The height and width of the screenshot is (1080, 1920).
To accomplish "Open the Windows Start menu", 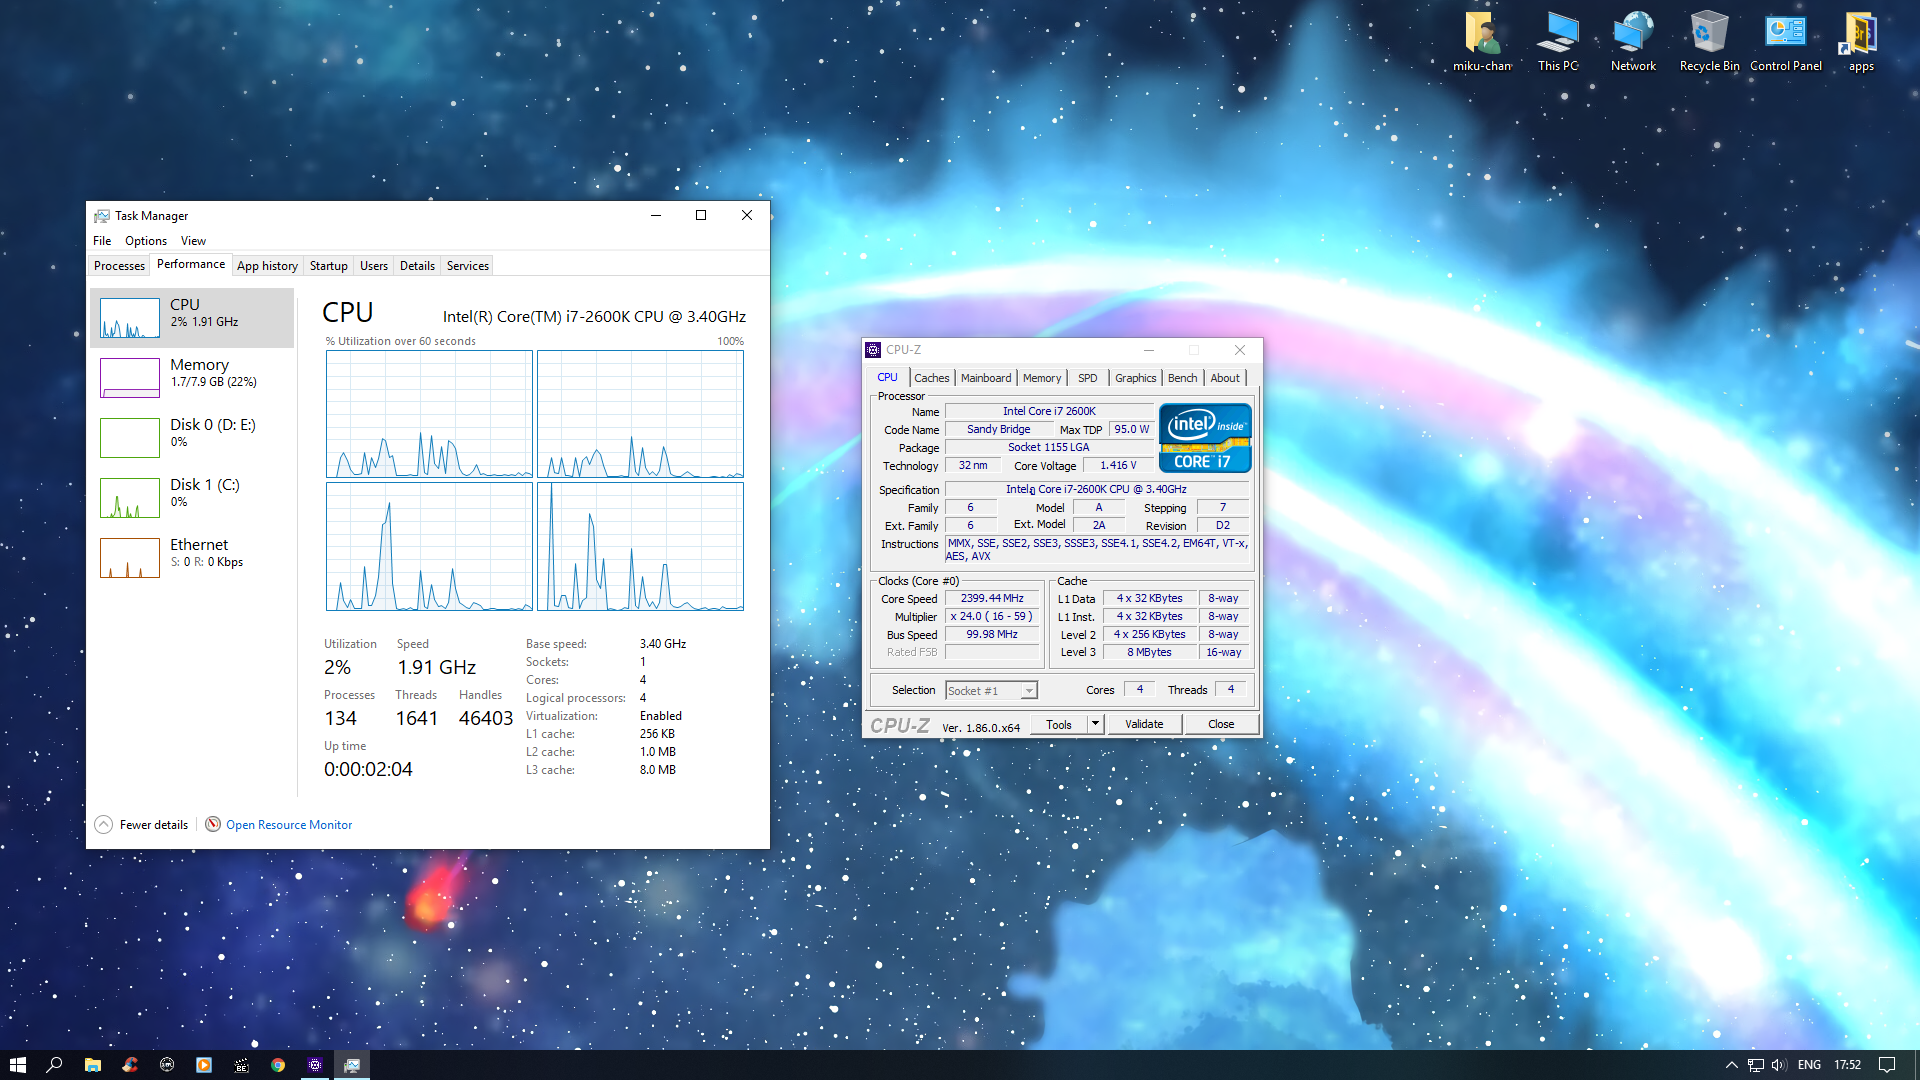I will (18, 1065).
